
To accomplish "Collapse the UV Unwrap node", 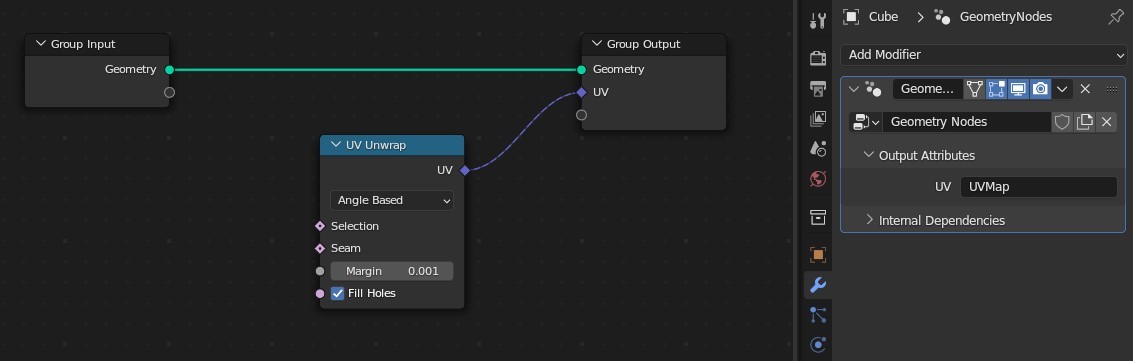I will (x=335, y=145).
